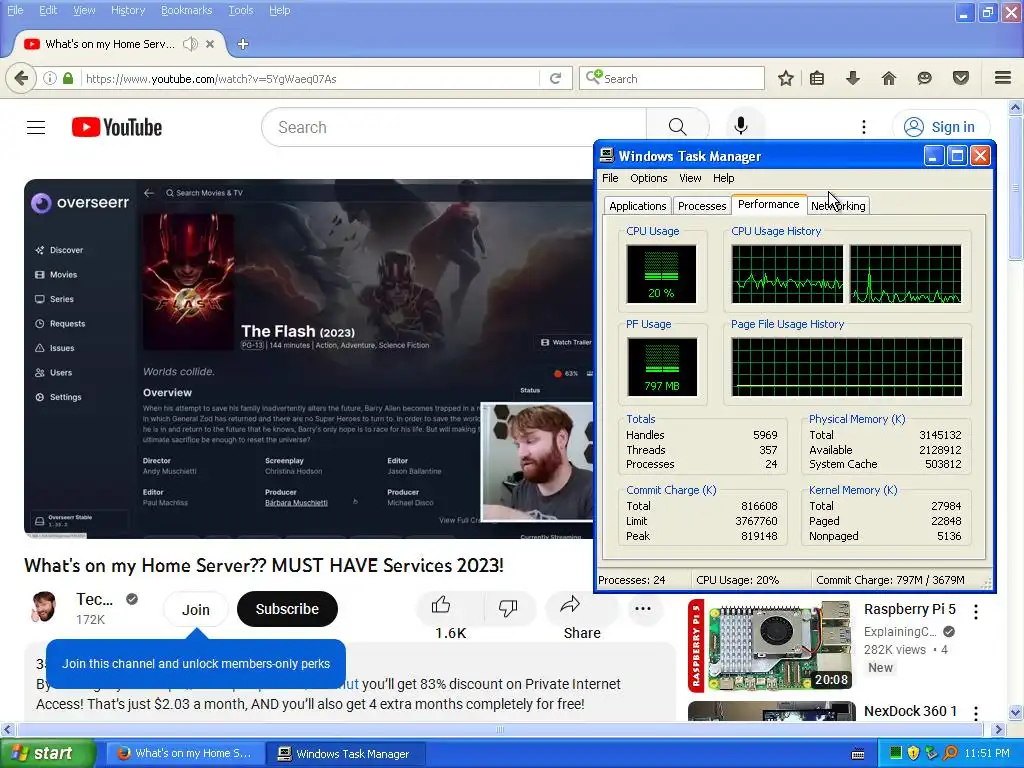Click the Sign in button
This screenshot has height=768, width=1024.
(x=940, y=127)
